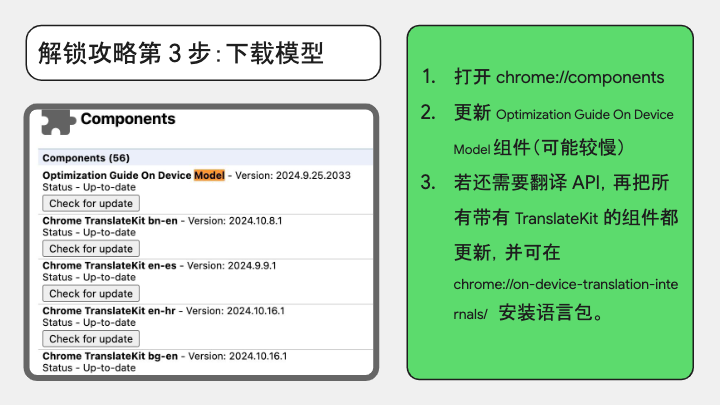Click the Components page heading

pyautogui.click(x=128, y=119)
